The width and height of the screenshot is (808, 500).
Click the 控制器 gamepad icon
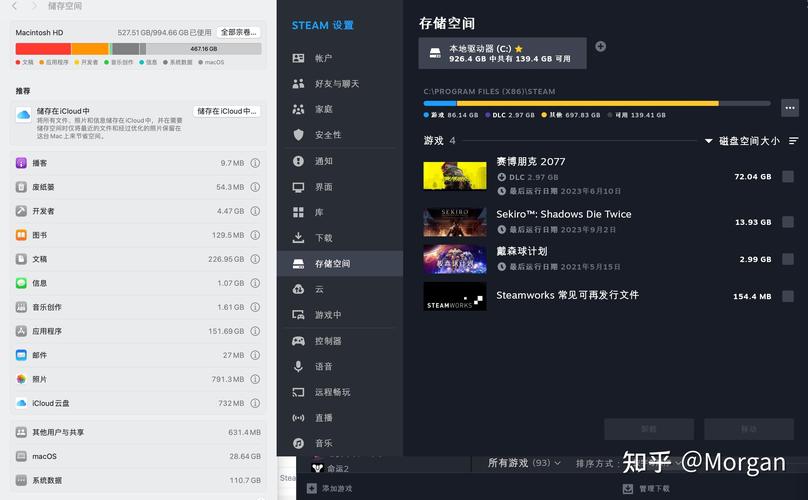pos(298,341)
